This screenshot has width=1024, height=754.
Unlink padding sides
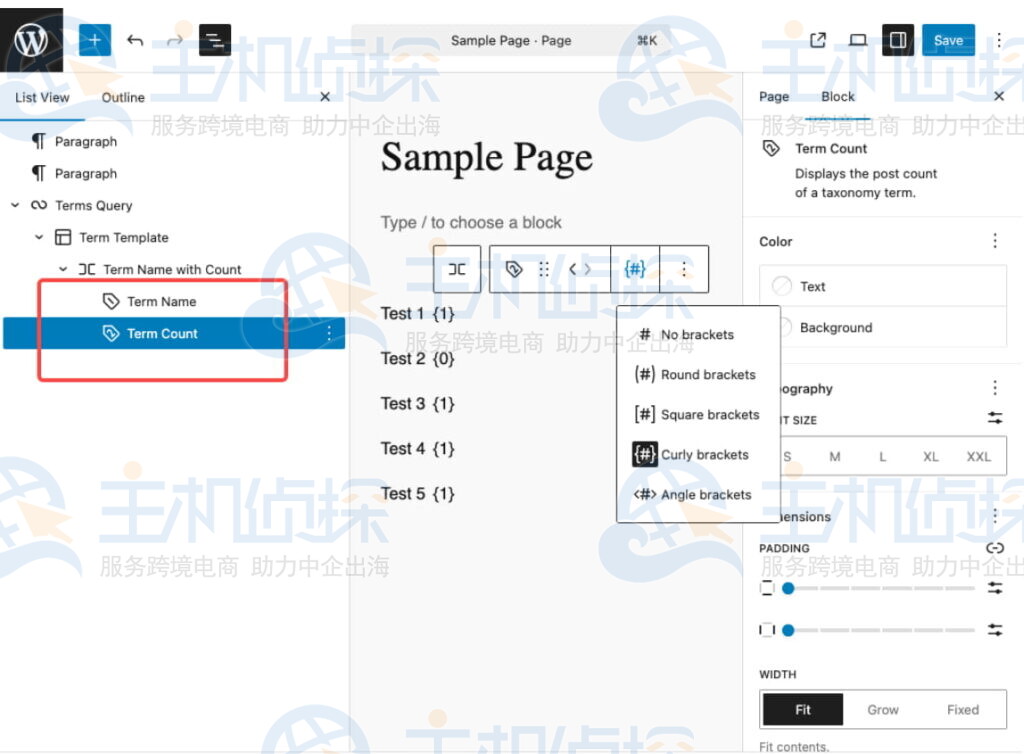click(995, 548)
